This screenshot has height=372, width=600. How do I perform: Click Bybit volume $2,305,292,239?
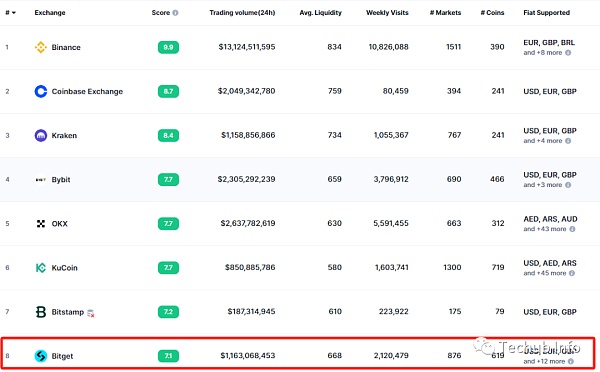pyautogui.click(x=246, y=179)
